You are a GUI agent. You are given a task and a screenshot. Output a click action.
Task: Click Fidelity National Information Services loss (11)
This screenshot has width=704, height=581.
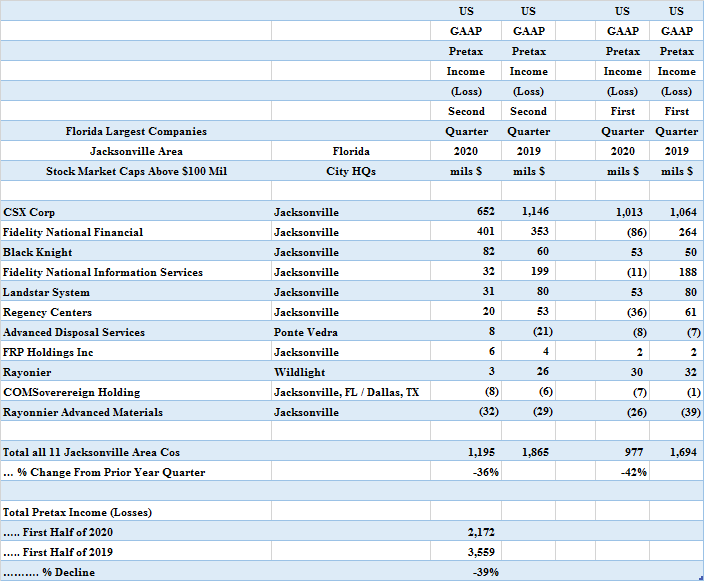(637, 272)
